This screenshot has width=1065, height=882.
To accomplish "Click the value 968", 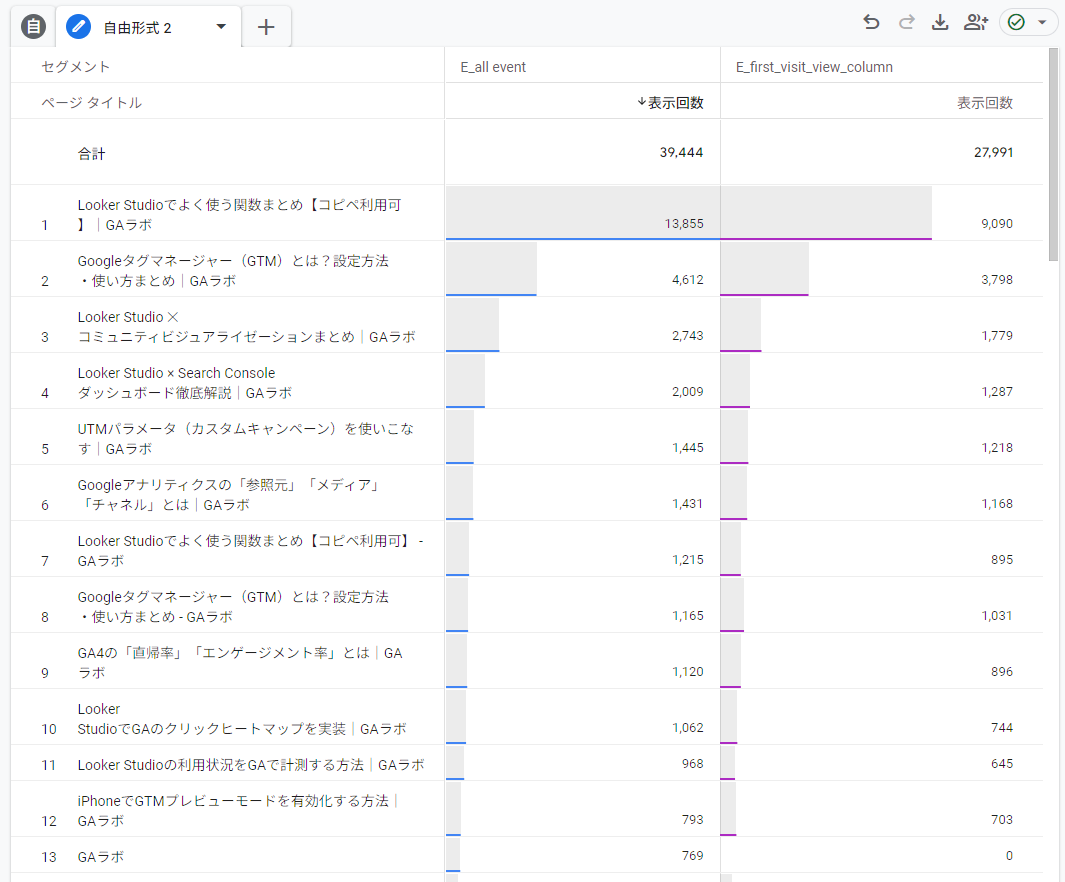I will click(692, 764).
